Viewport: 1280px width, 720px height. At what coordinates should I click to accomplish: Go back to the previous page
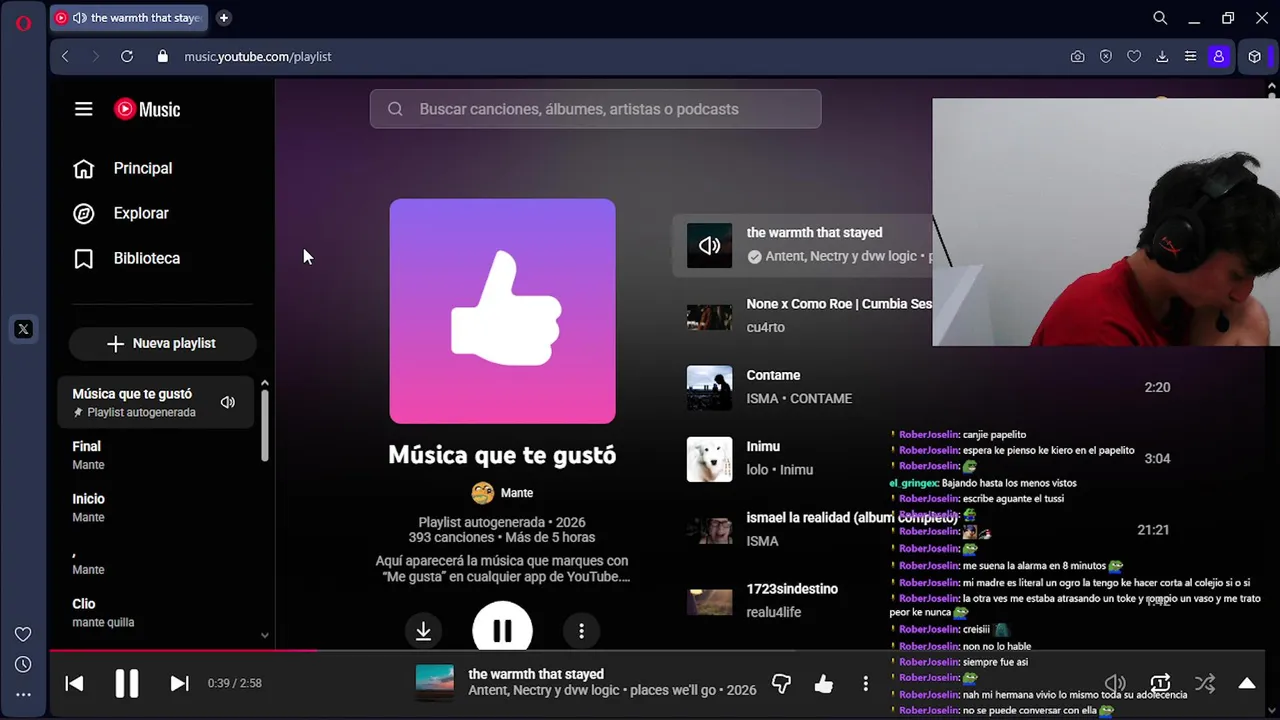pos(65,57)
